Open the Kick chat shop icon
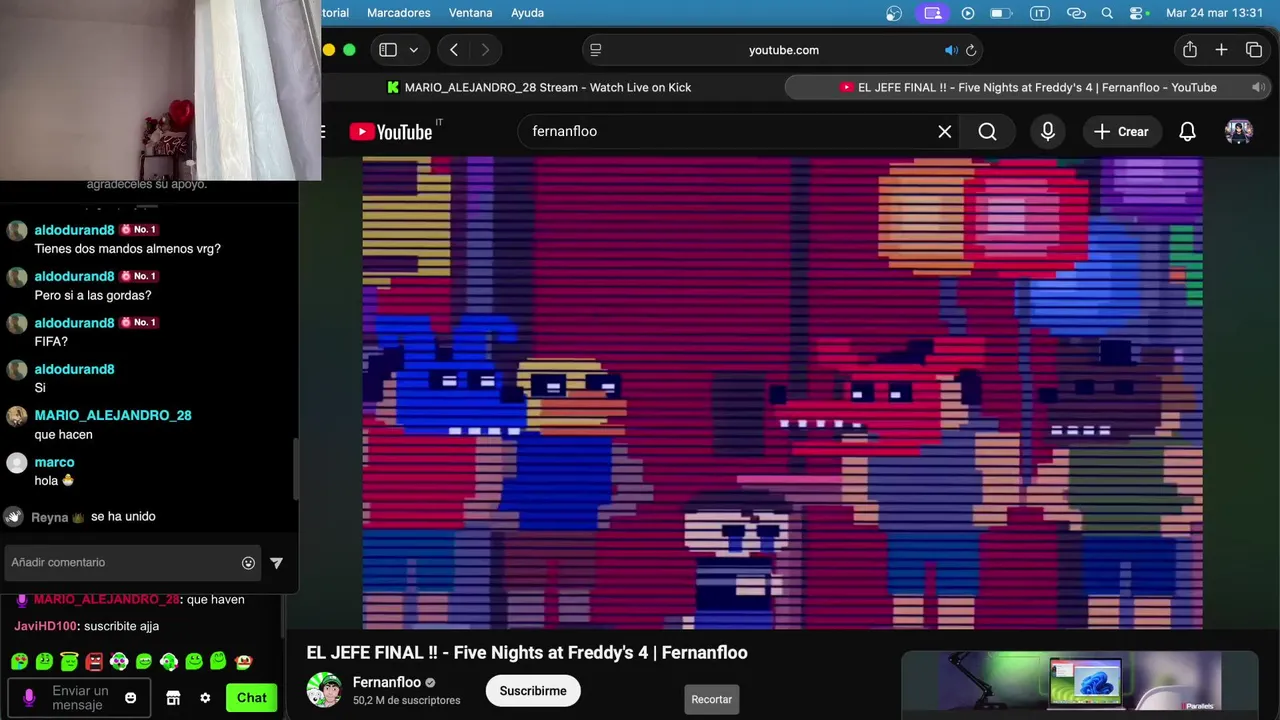Screen dimensions: 1280x720 (x=173, y=698)
